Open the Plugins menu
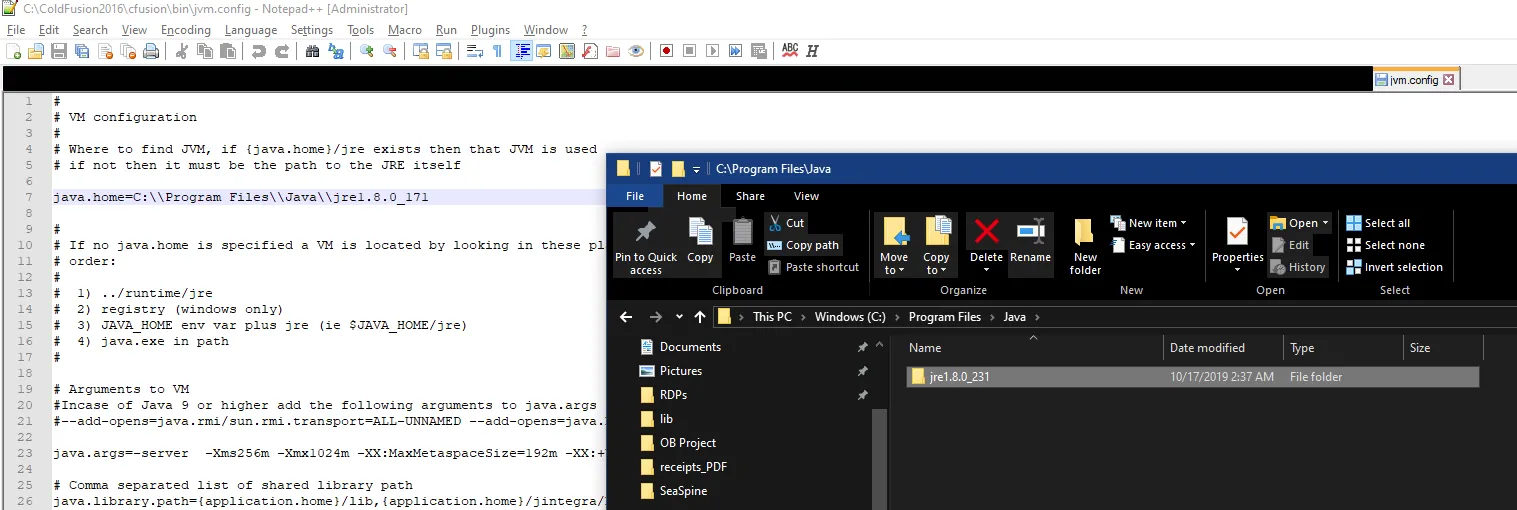 pos(490,30)
